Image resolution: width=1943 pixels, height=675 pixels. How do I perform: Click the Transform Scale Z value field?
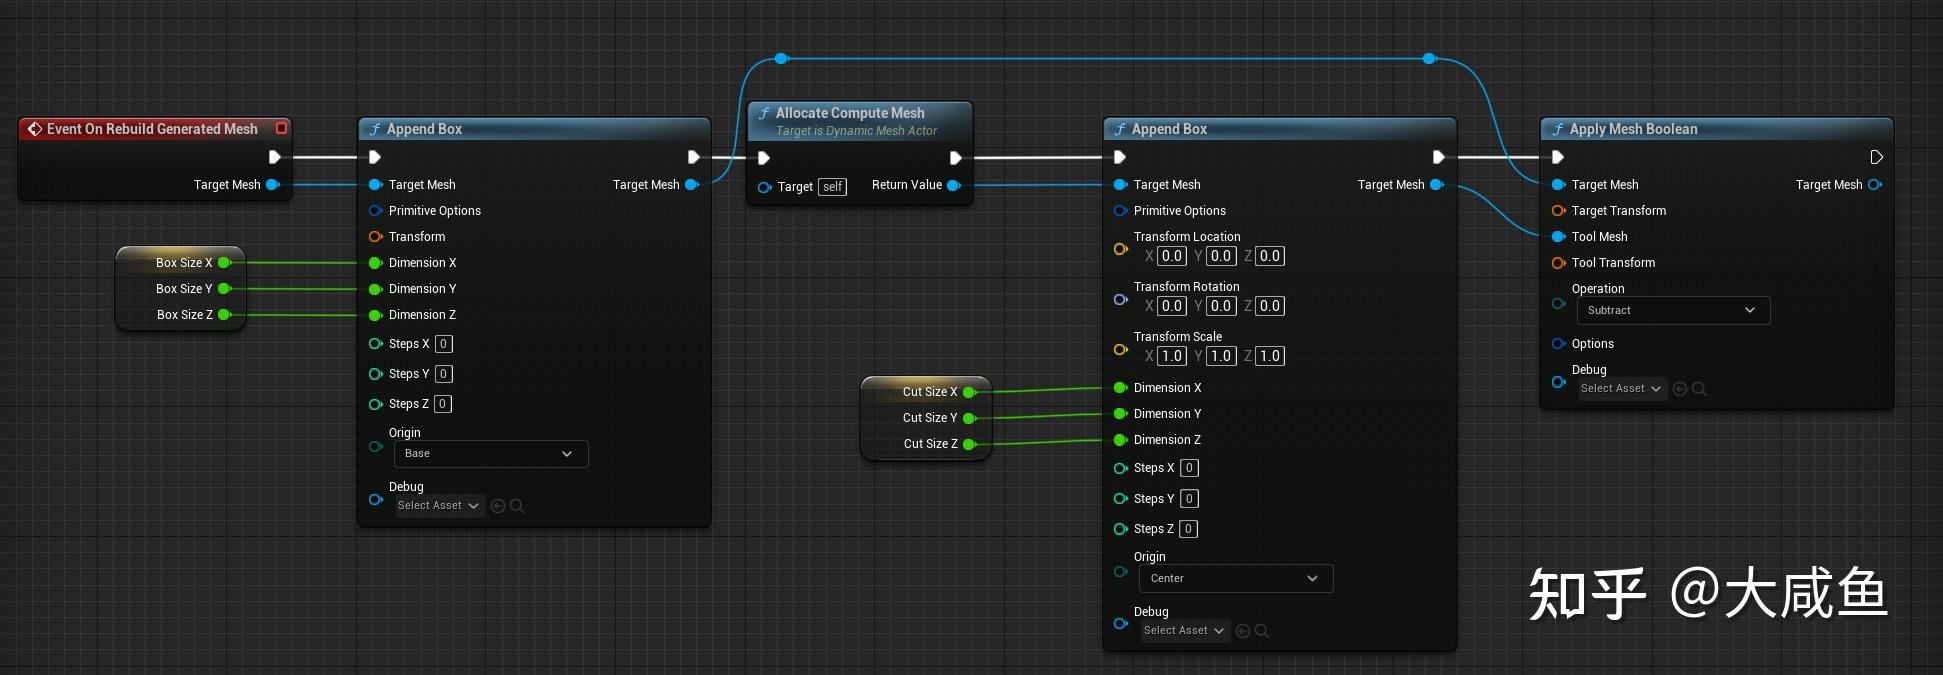(x=1270, y=356)
